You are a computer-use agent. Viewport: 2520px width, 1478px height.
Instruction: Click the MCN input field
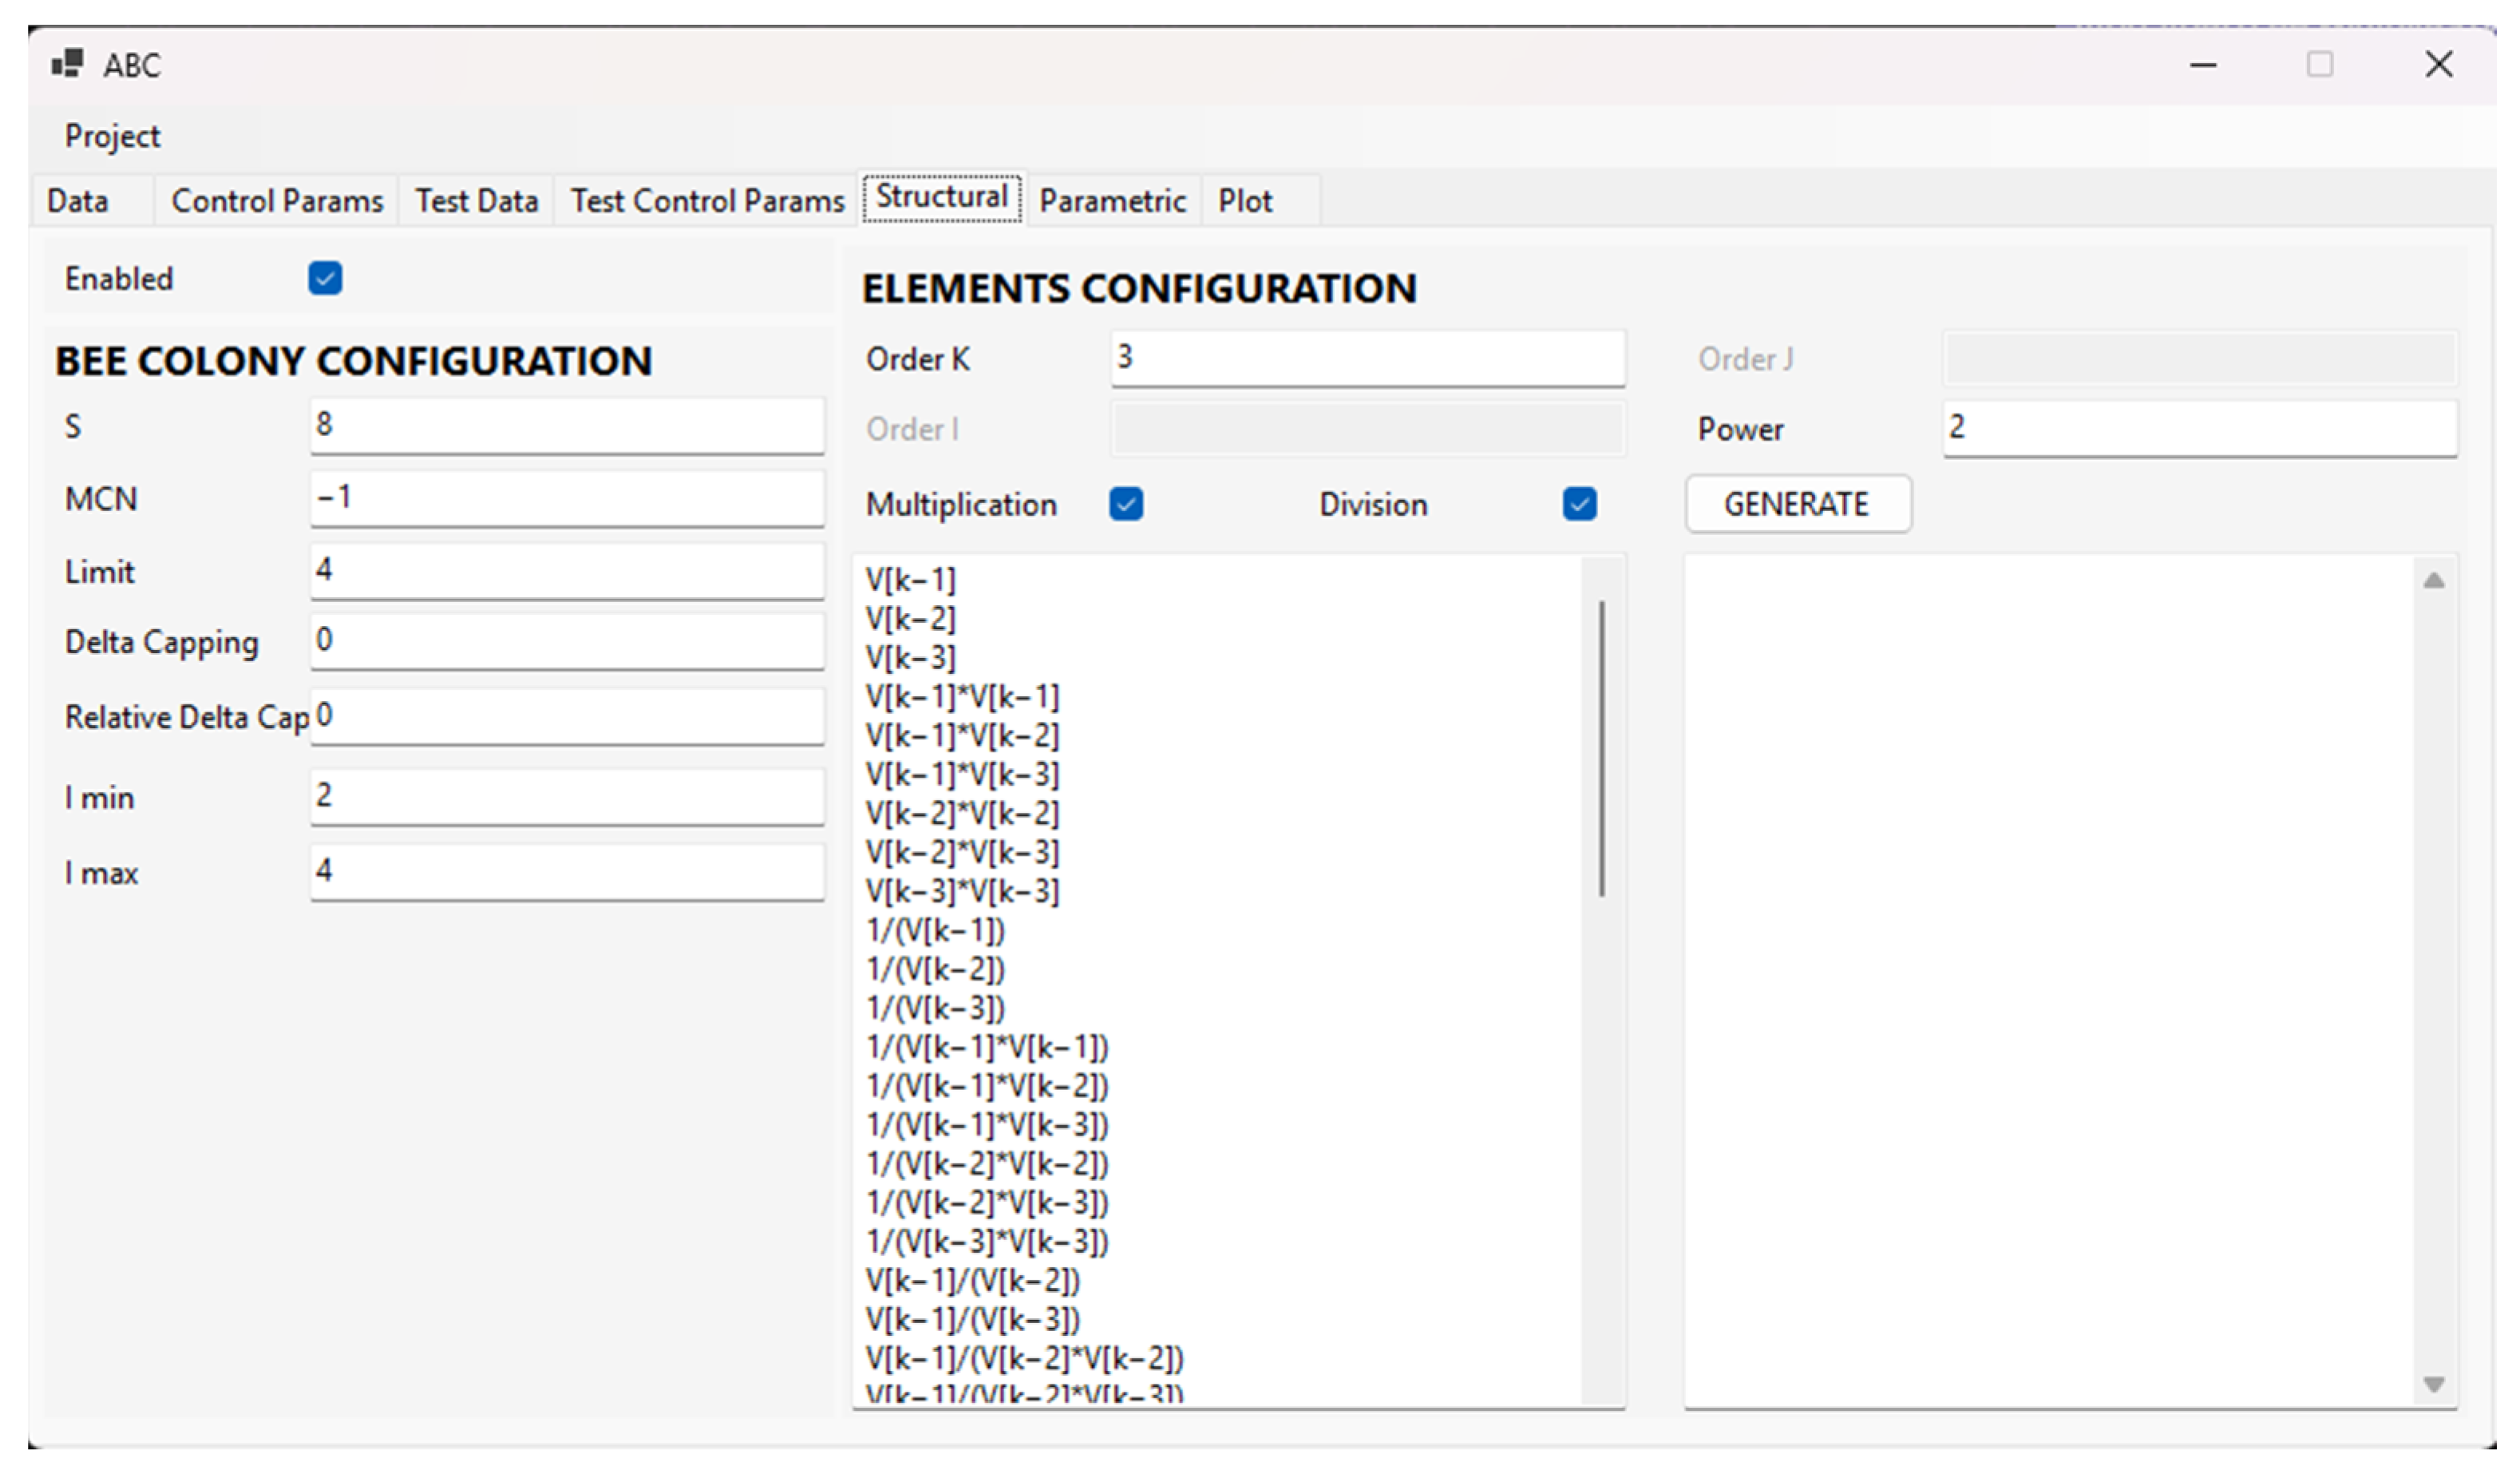567,498
